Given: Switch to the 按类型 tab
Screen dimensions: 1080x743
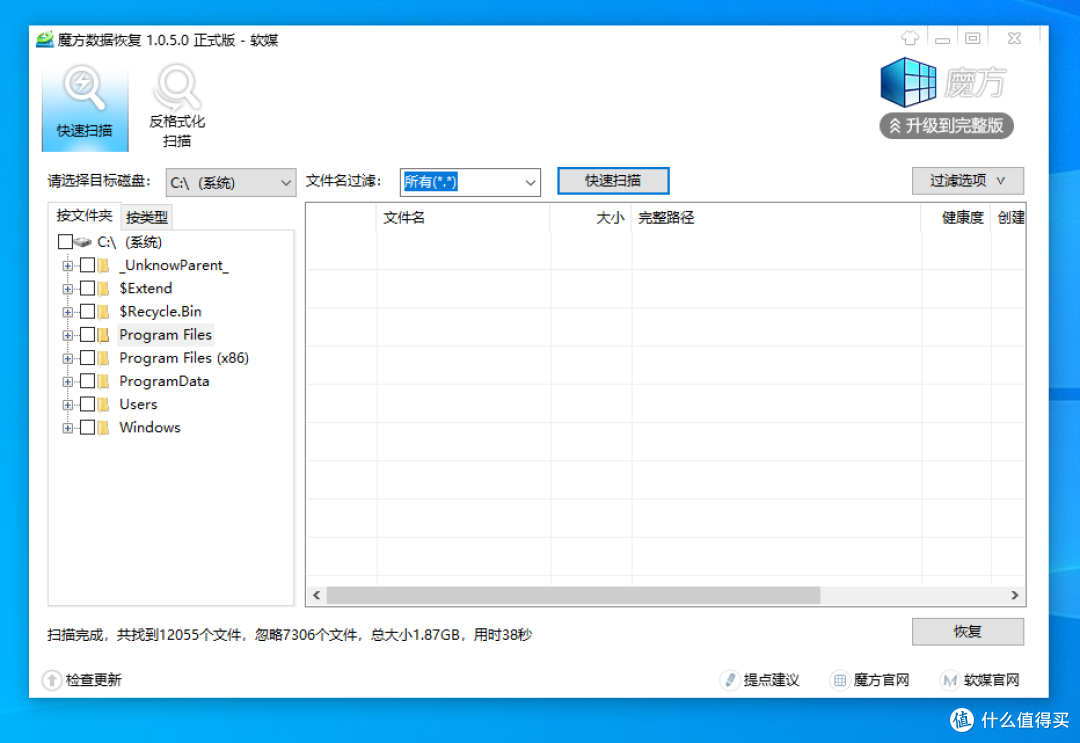Looking at the screenshot, I should coord(147,218).
